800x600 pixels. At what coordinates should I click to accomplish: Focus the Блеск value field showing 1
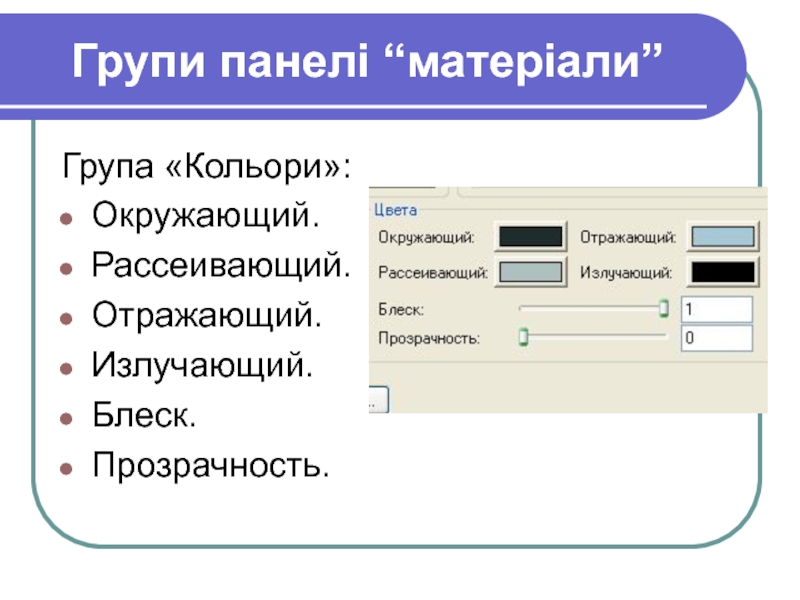[716, 310]
